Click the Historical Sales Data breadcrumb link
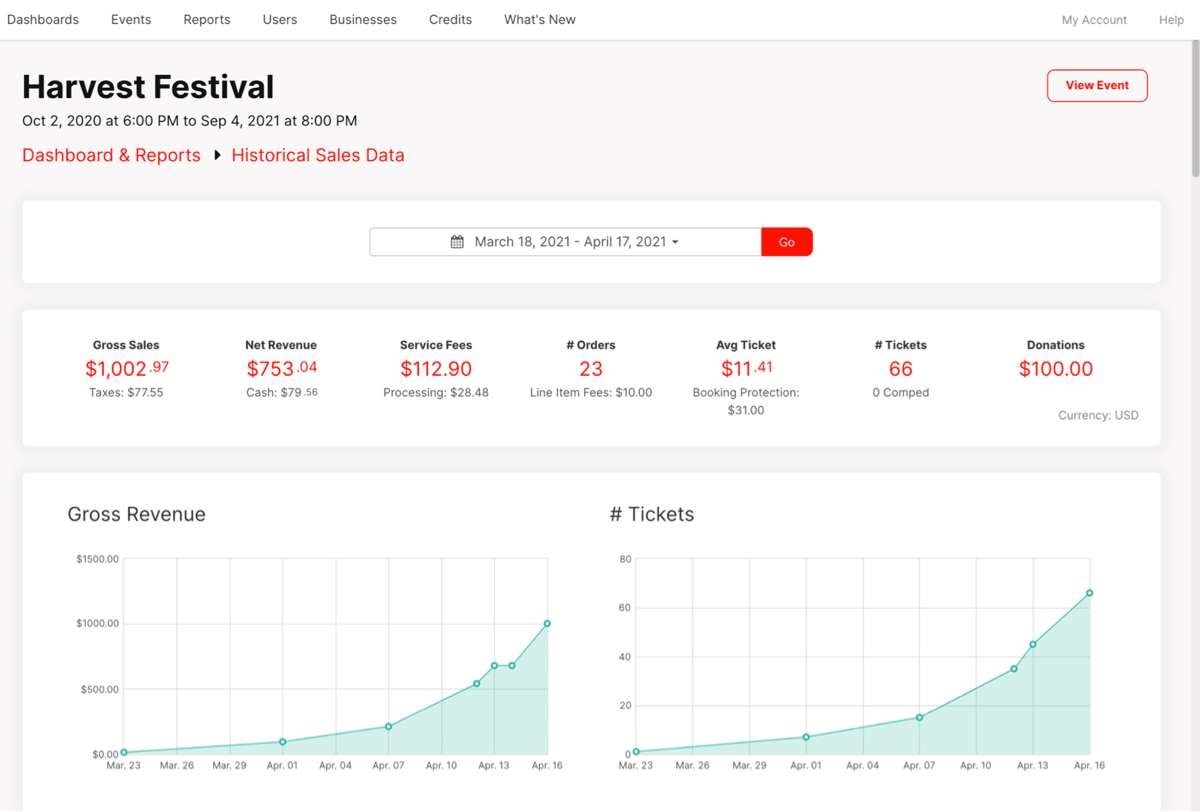This screenshot has width=1200, height=812. click(317, 155)
